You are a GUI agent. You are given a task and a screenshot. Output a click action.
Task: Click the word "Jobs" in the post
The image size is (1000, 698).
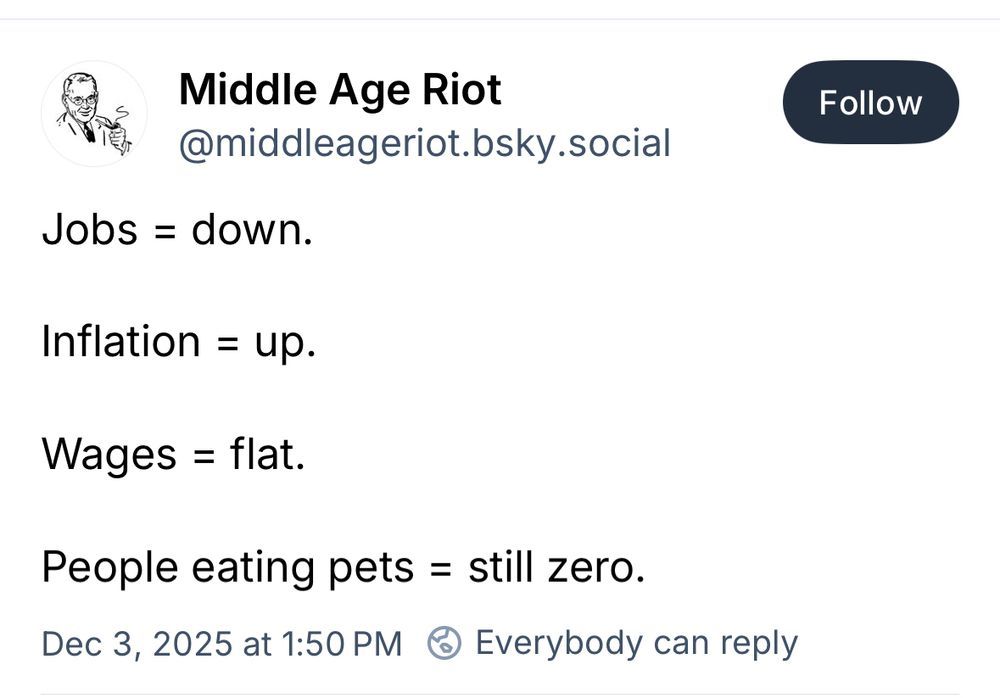pyautogui.click(x=90, y=230)
